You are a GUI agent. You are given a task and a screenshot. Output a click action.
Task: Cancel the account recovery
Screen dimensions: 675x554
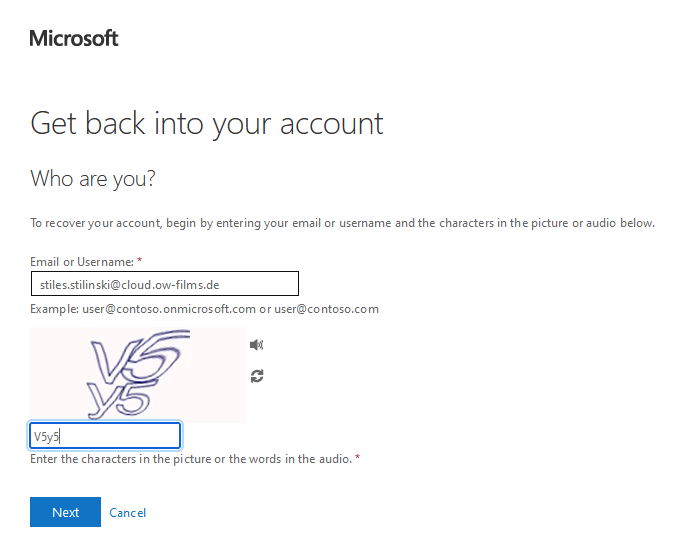point(128,513)
